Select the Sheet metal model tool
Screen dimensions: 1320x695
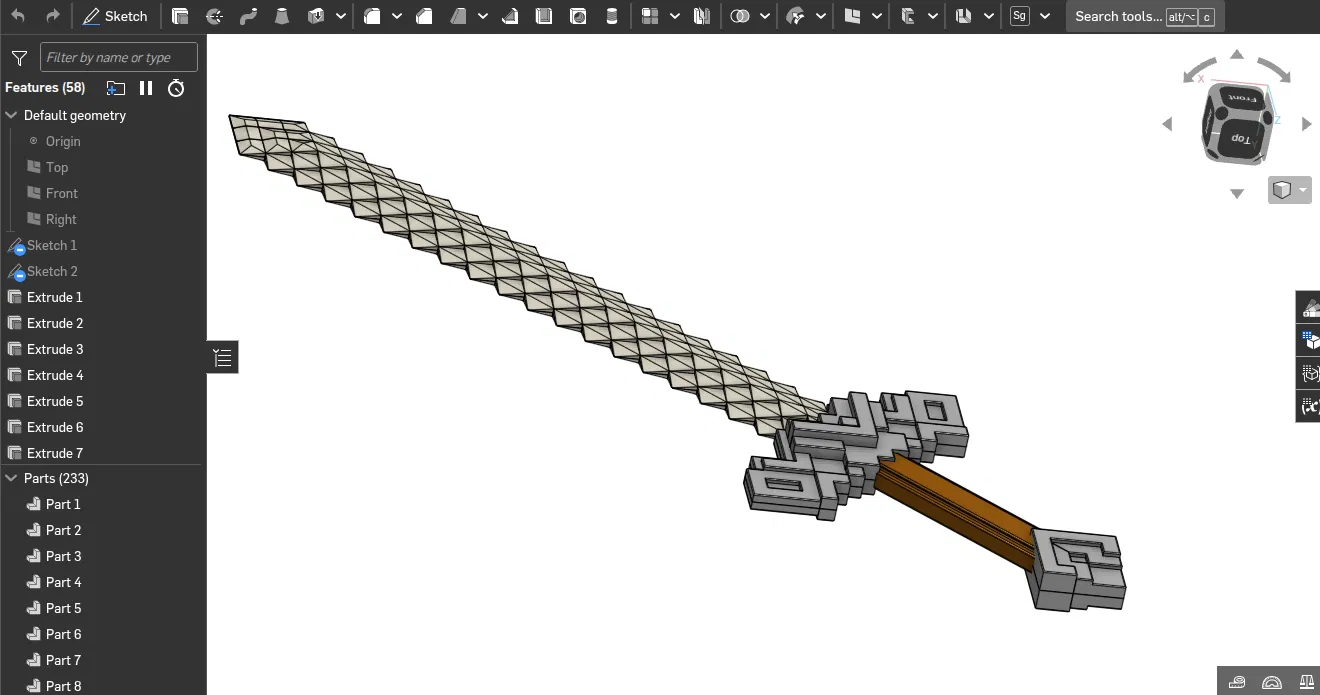pyautogui.click(x=964, y=16)
